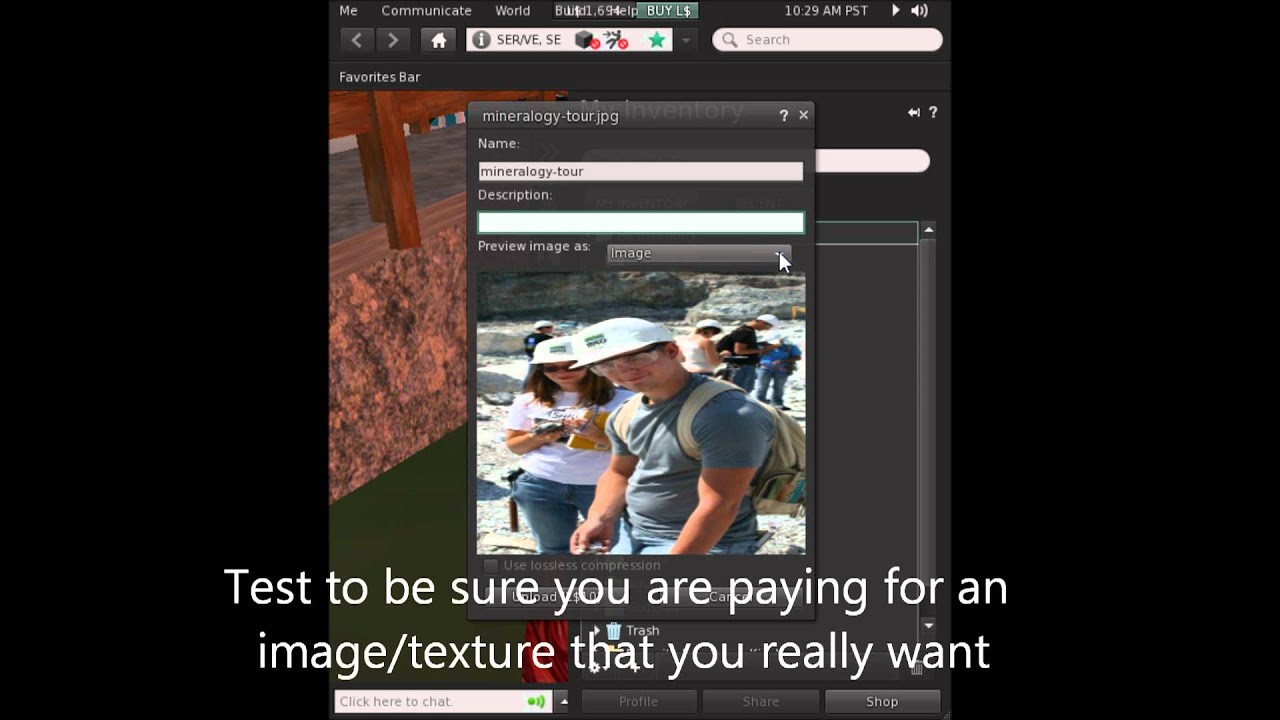This screenshot has height=720, width=1280.
Task: Click the image preview of the mineralogy tour
Action: tap(641, 413)
